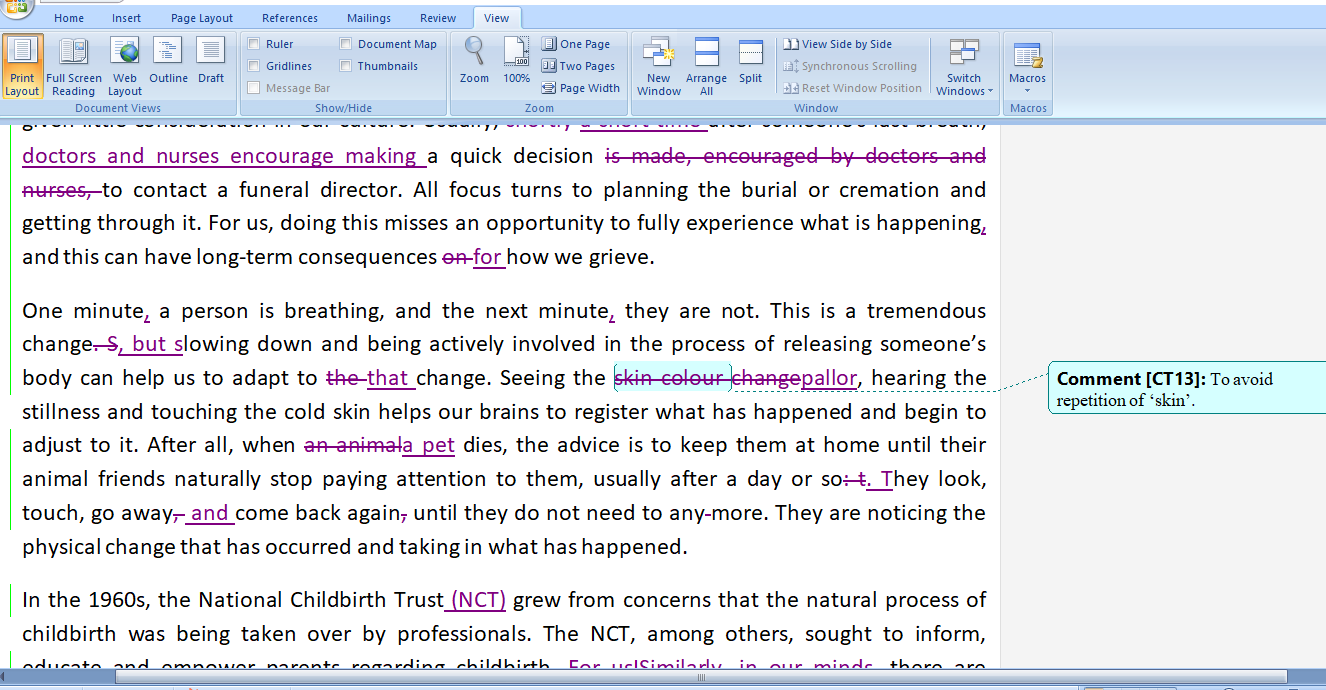Click the 'Show/Hide' group label
Viewport: 1326px width, 690px height.
point(343,108)
